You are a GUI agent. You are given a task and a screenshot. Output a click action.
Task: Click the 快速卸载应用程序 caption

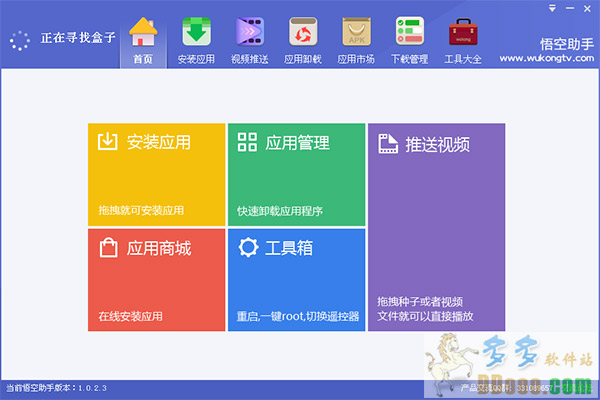coord(280,211)
